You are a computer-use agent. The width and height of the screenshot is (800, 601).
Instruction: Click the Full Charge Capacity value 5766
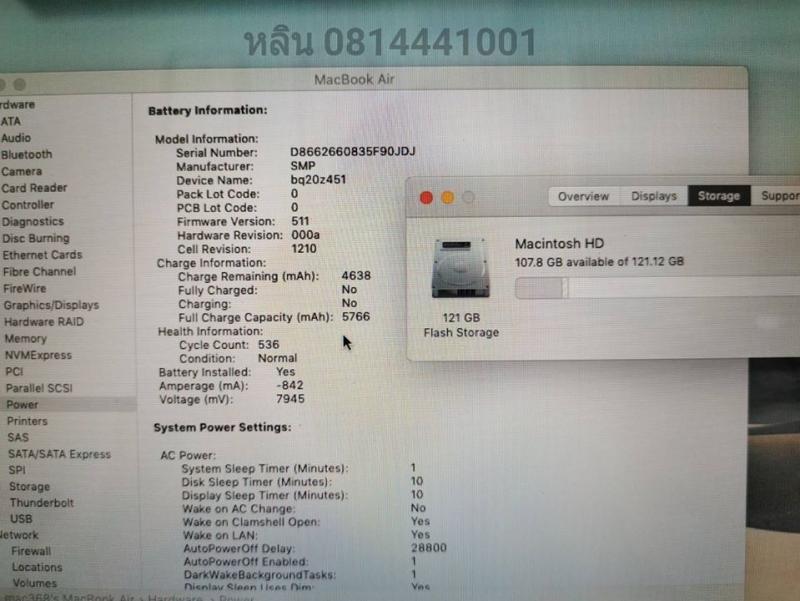pos(356,317)
